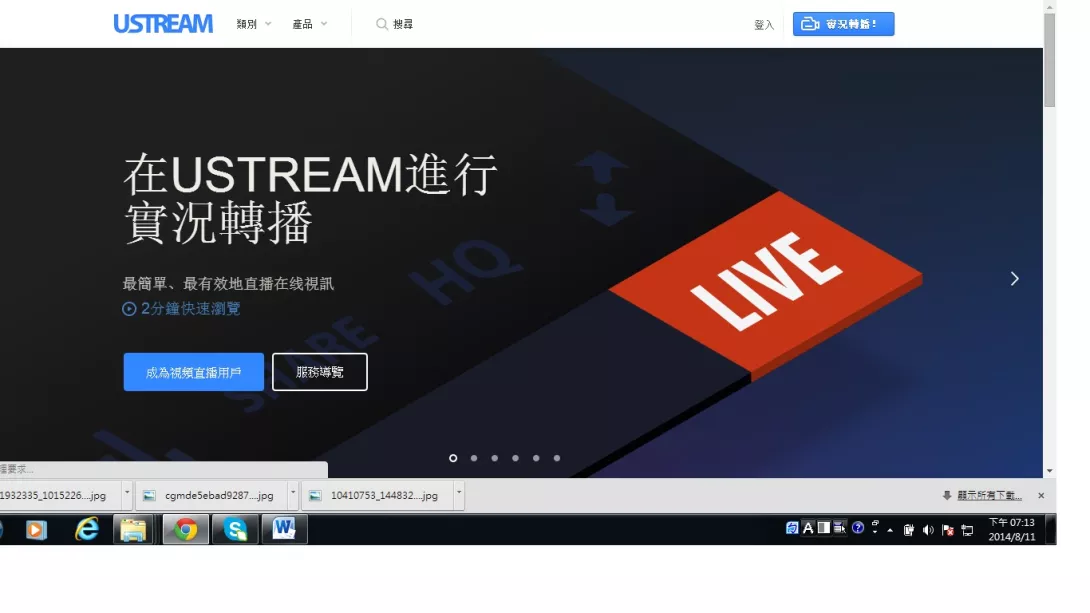This screenshot has width=1090, height=613.
Task: Advance the banner with the next arrow
Action: click(x=1014, y=279)
